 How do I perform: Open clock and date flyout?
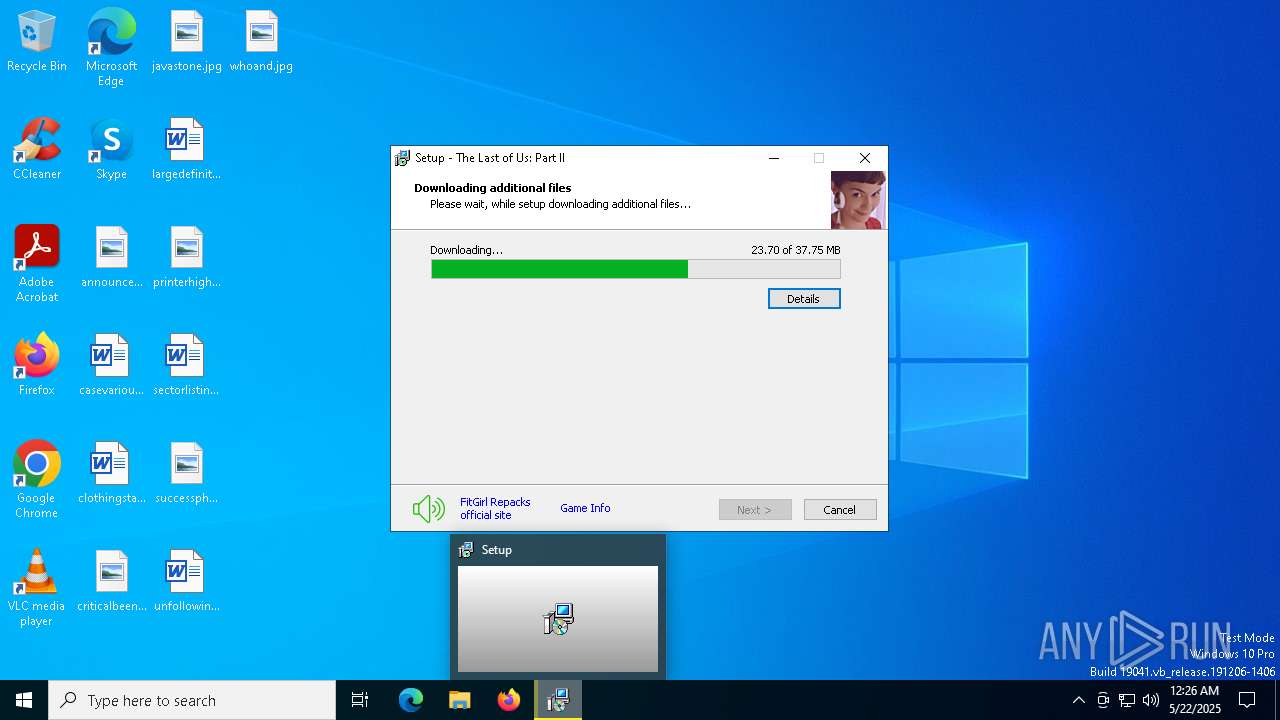click(1195, 700)
